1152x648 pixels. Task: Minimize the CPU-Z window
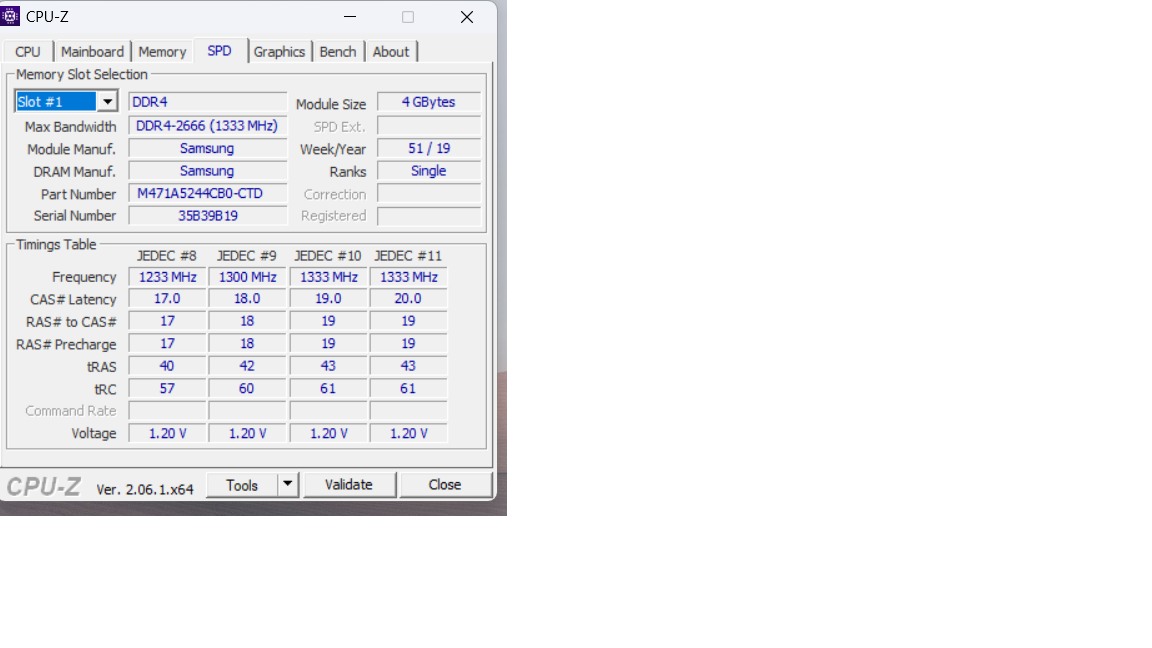[350, 17]
